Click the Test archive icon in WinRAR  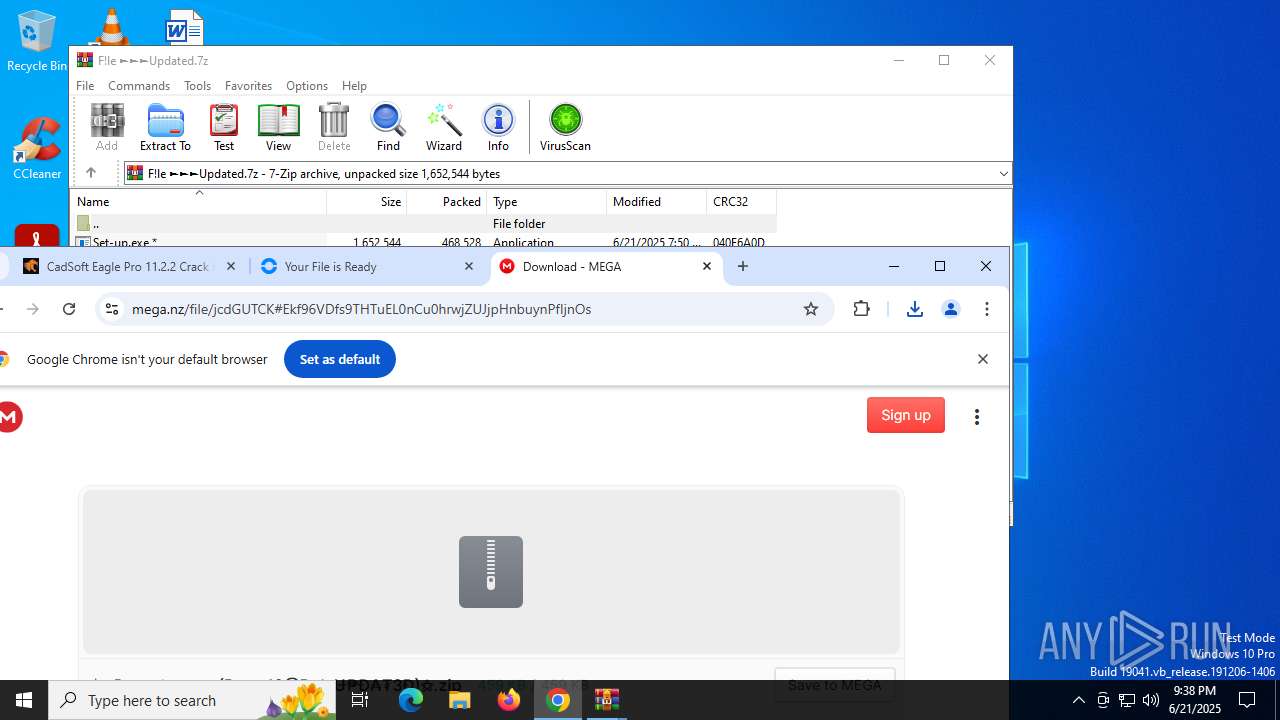pos(224,127)
